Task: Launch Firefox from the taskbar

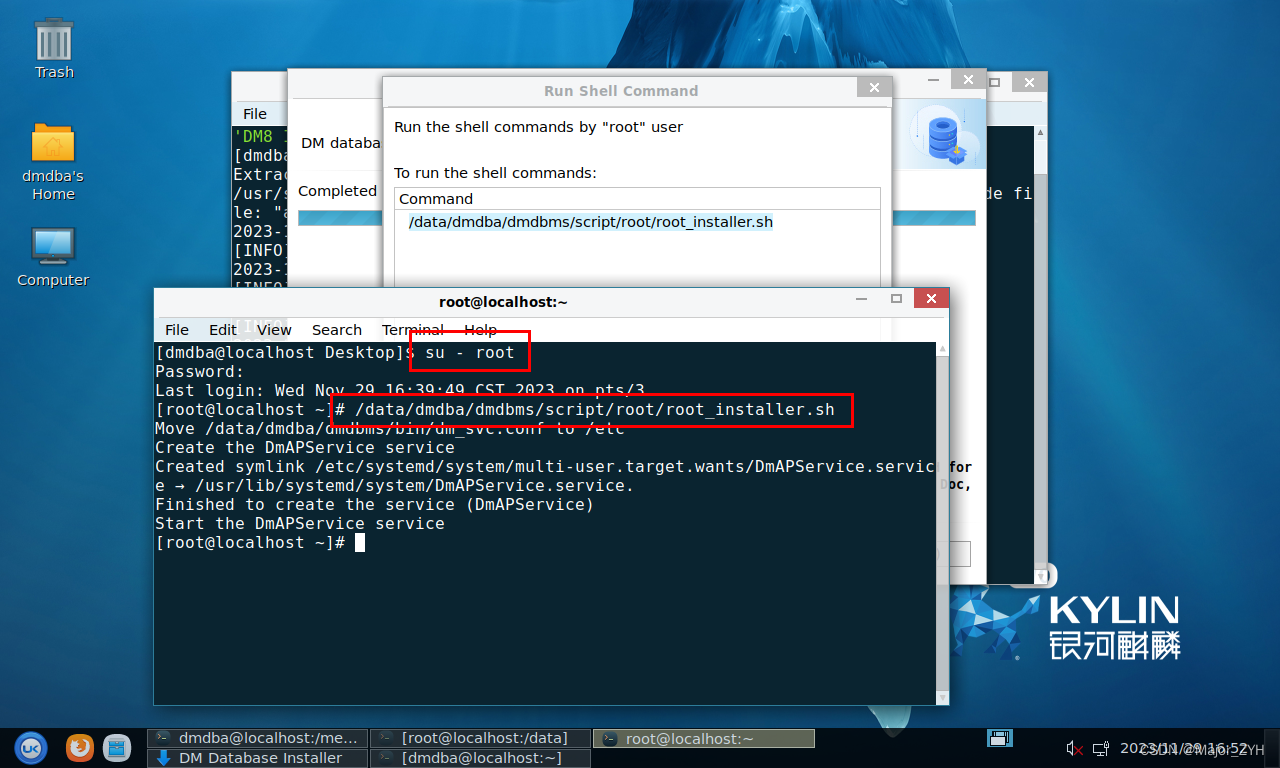Action: click(x=80, y=747)
